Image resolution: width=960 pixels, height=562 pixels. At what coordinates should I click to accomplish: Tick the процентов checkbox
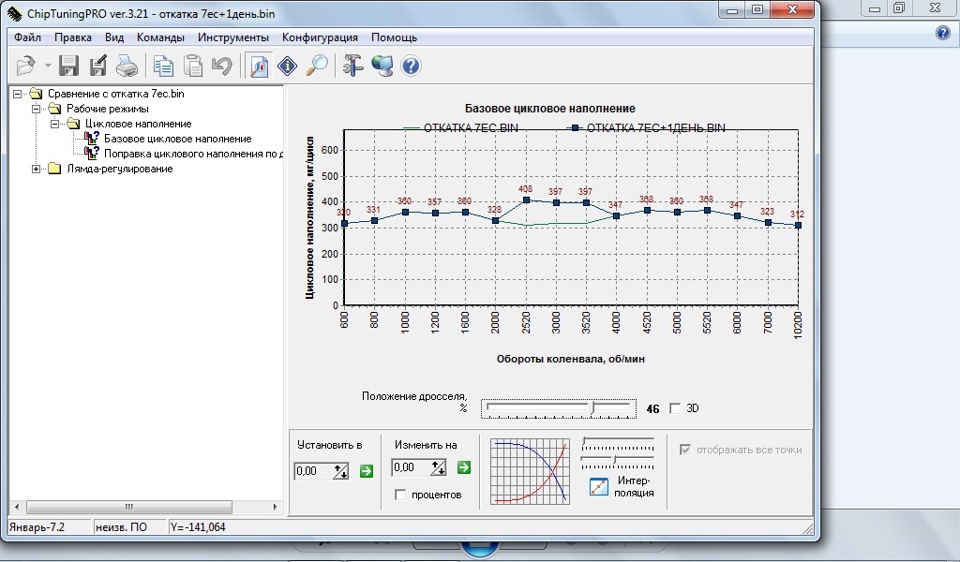(x=401, y=495)
